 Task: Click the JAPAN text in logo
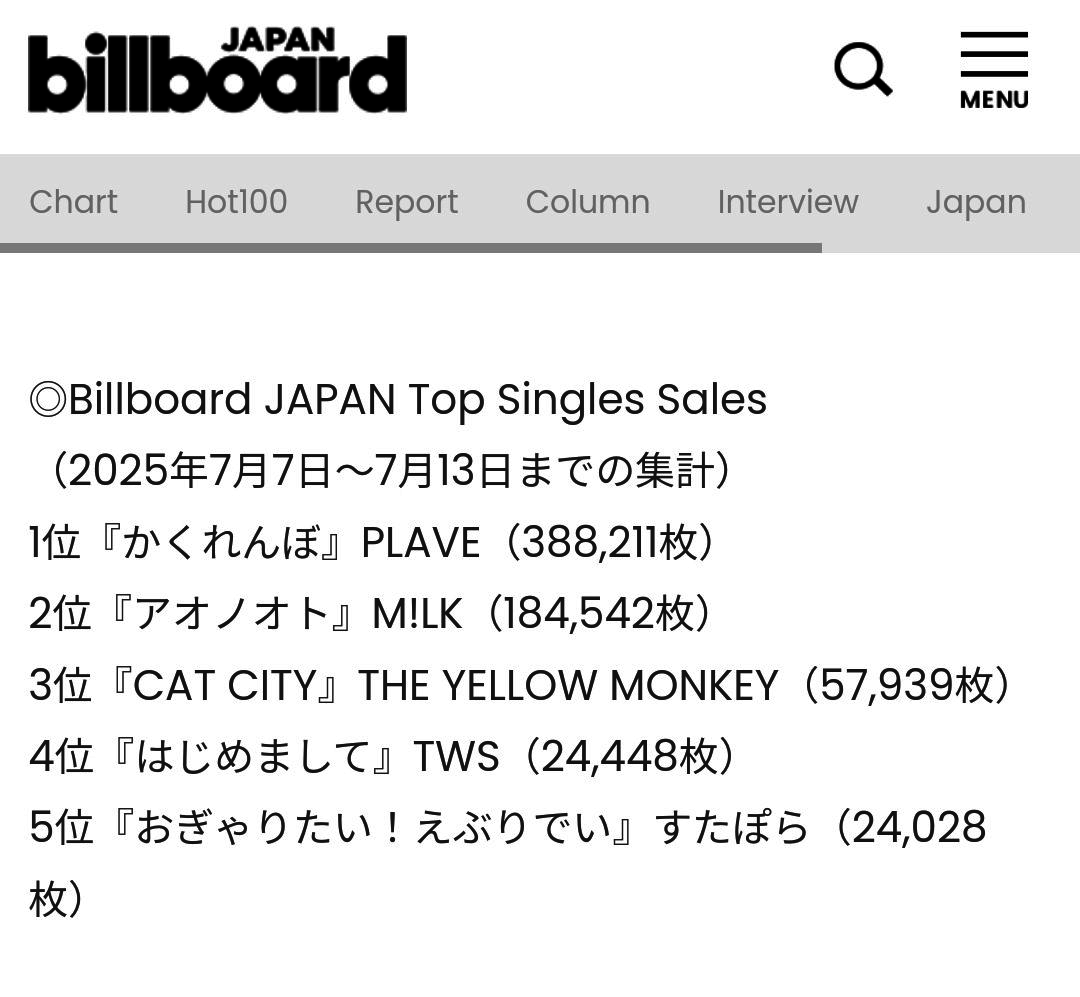pos(278,40)
